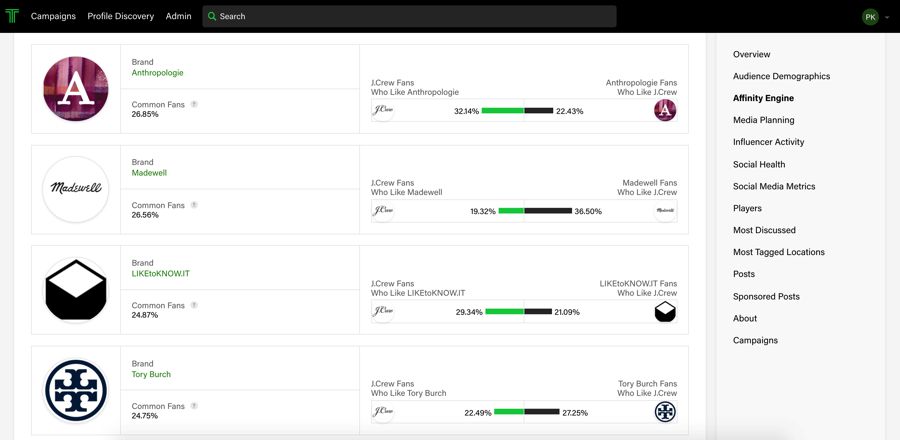Click the search magnifier icon
Image resolution: width=900 pixels, height=440 pixels.
pyautogui.click(x=212, y=17)
